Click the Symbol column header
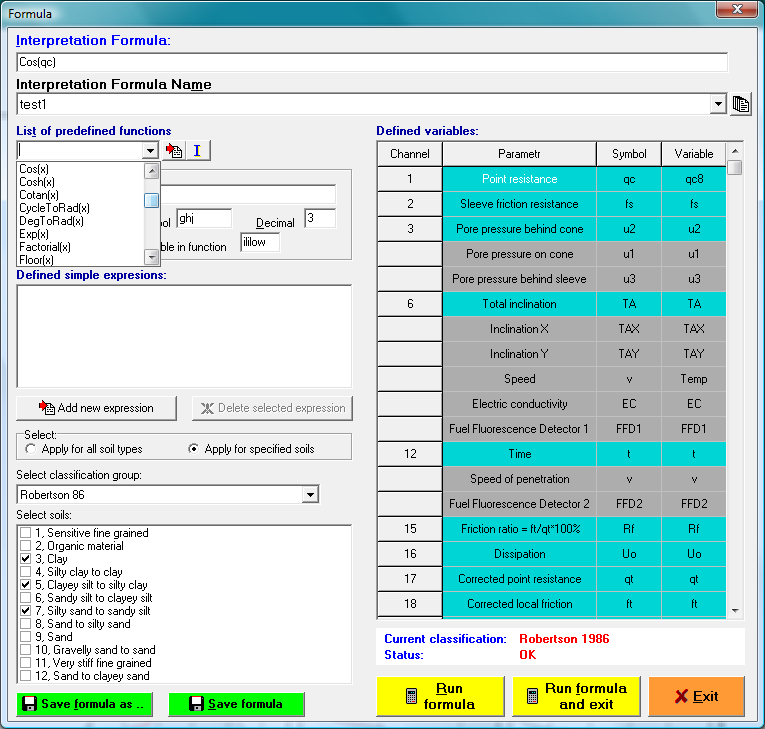This screenshot has width=765, height=729. [629, 154]
